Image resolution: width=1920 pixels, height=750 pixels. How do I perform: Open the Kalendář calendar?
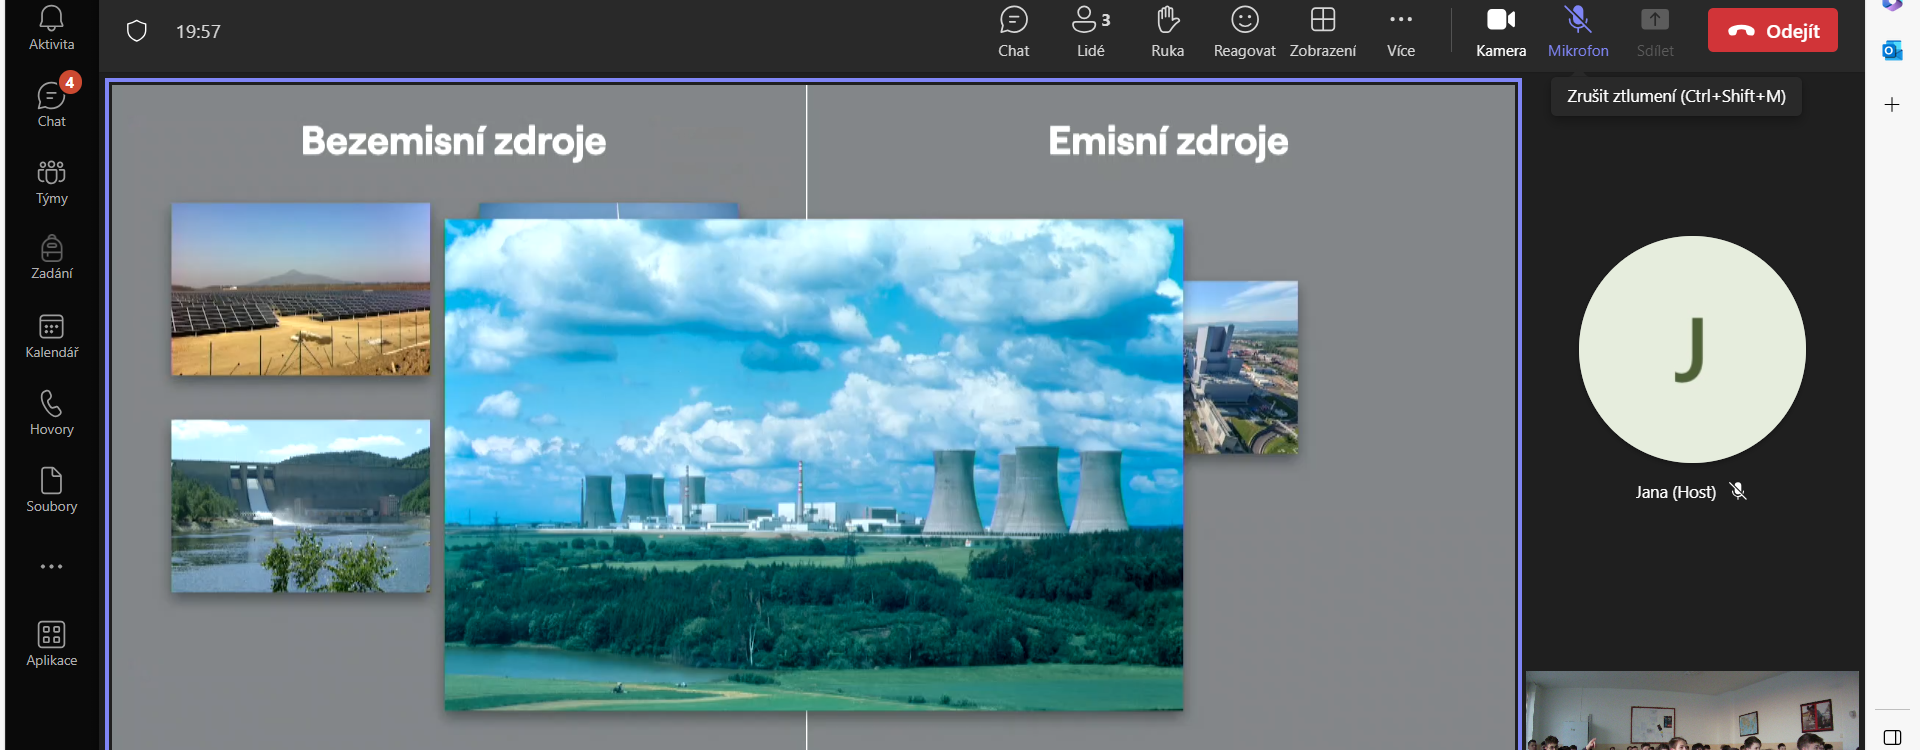pos(51,336)
